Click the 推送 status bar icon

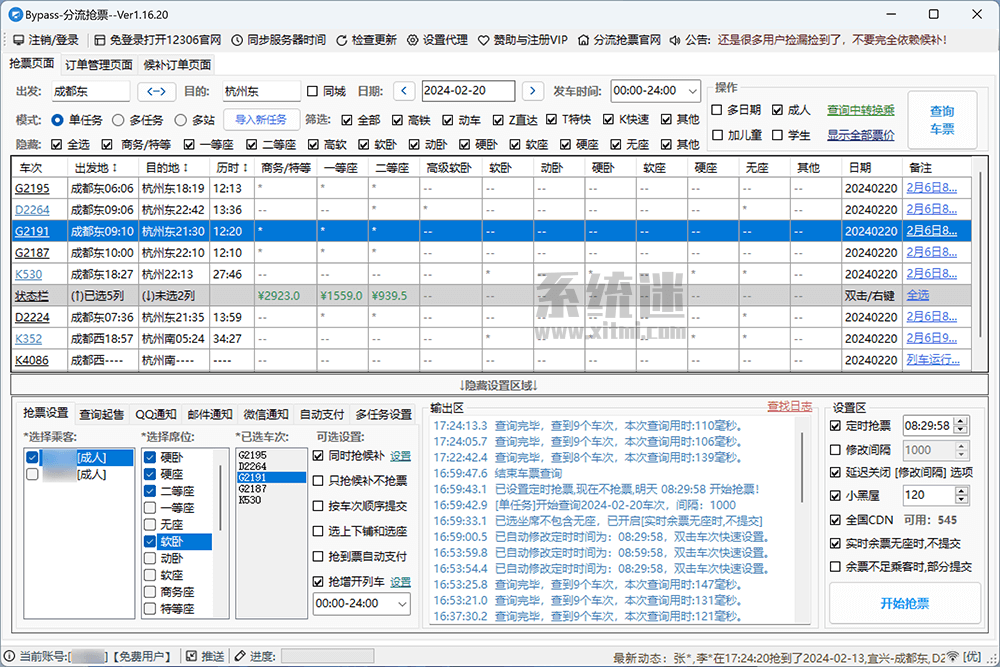(x=191, y=656)
